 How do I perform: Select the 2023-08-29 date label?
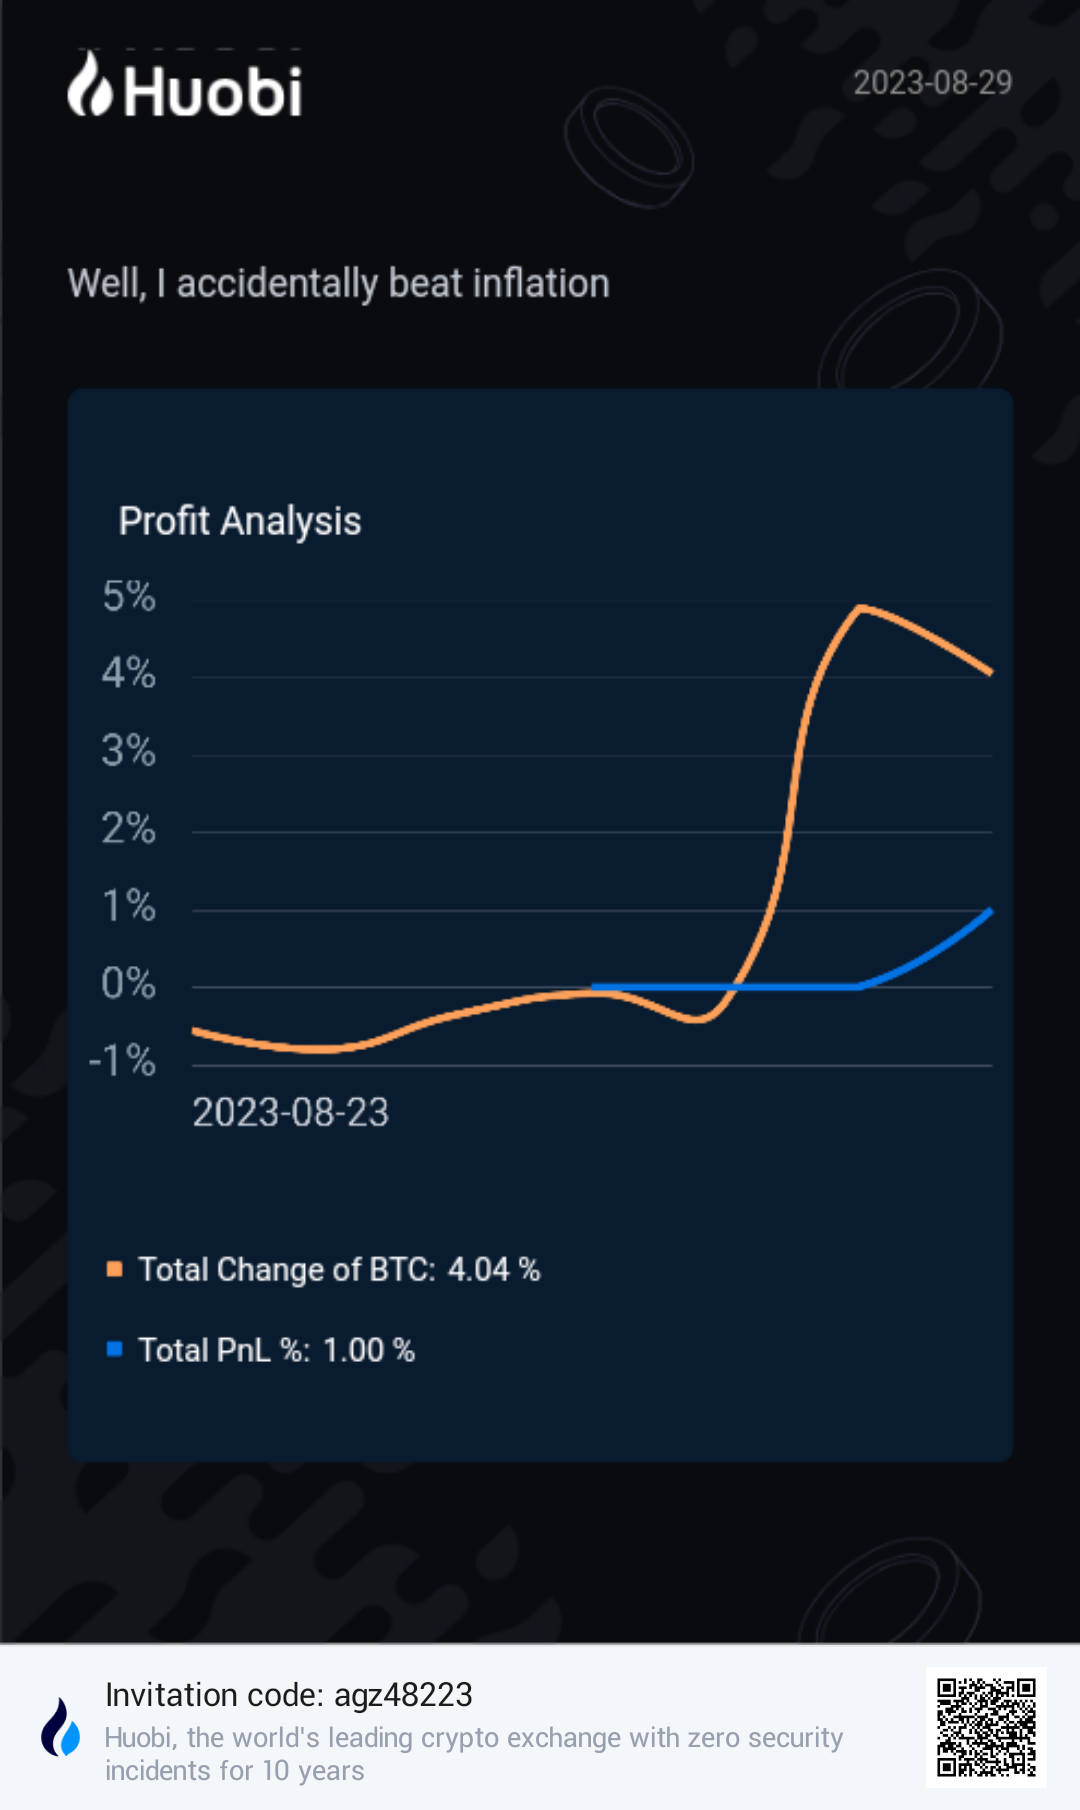click(x=932, y=82)
